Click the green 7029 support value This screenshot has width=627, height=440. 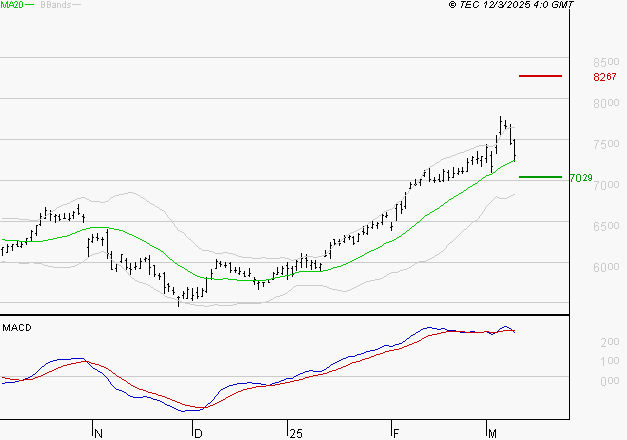[x=581, y=178]
